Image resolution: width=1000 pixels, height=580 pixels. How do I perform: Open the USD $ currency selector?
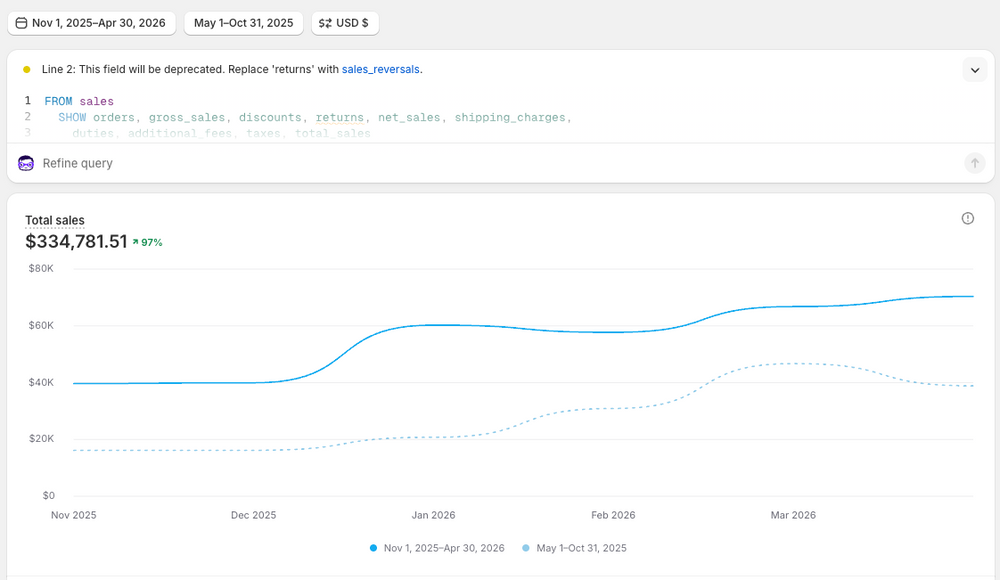(x=345, y=23)
